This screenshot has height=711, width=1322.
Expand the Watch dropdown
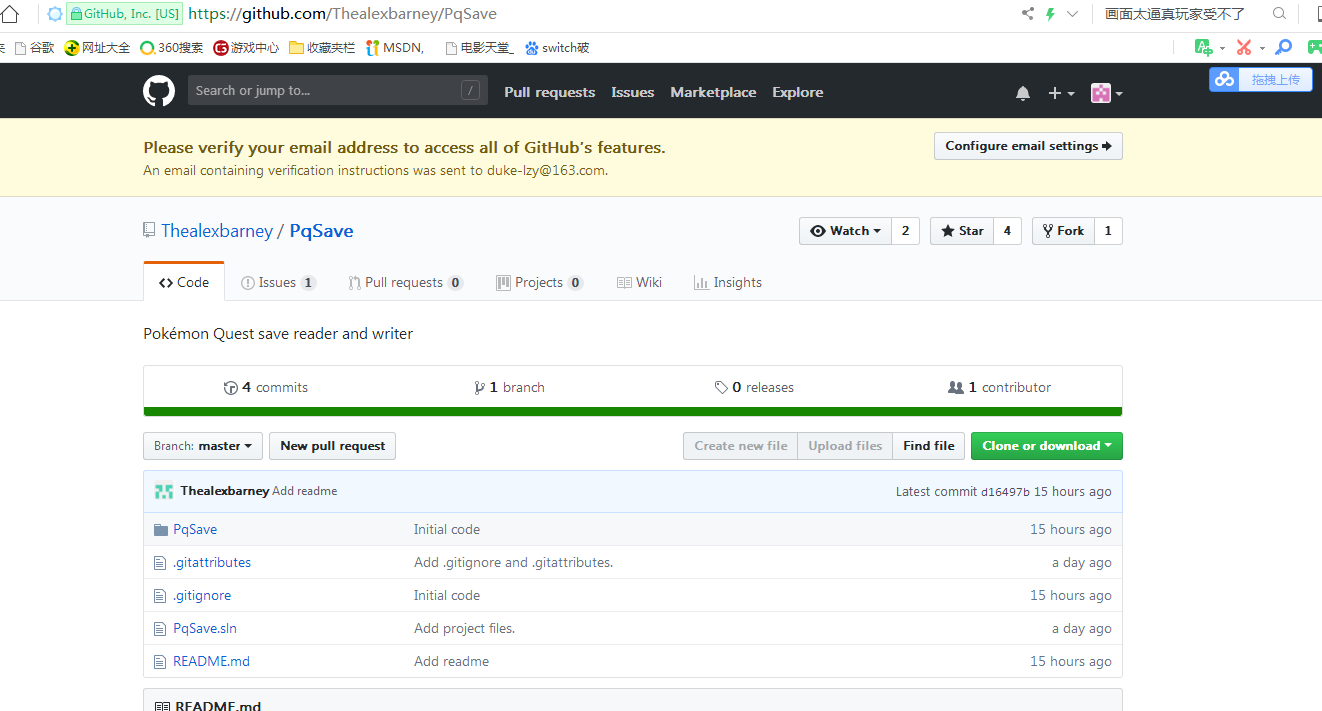click(845, 231)
